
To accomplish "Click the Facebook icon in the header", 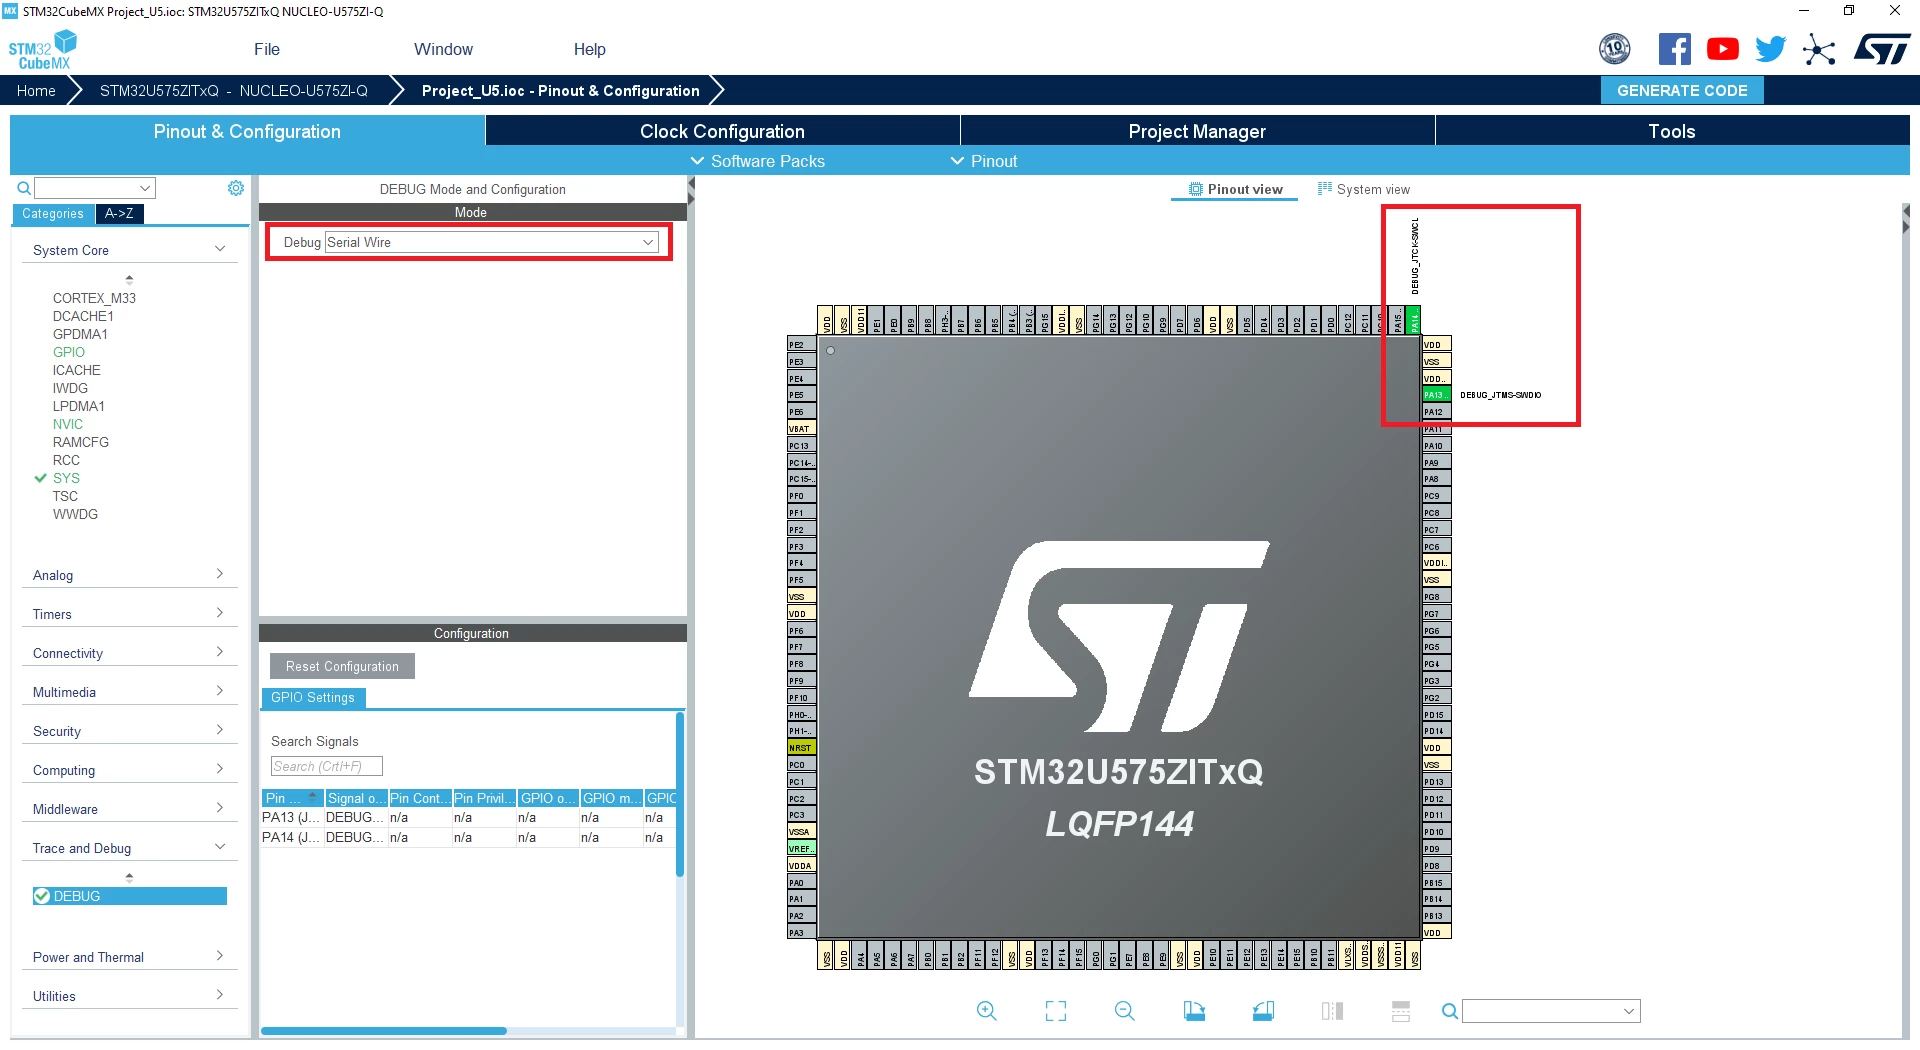I will coord(1674,49).
